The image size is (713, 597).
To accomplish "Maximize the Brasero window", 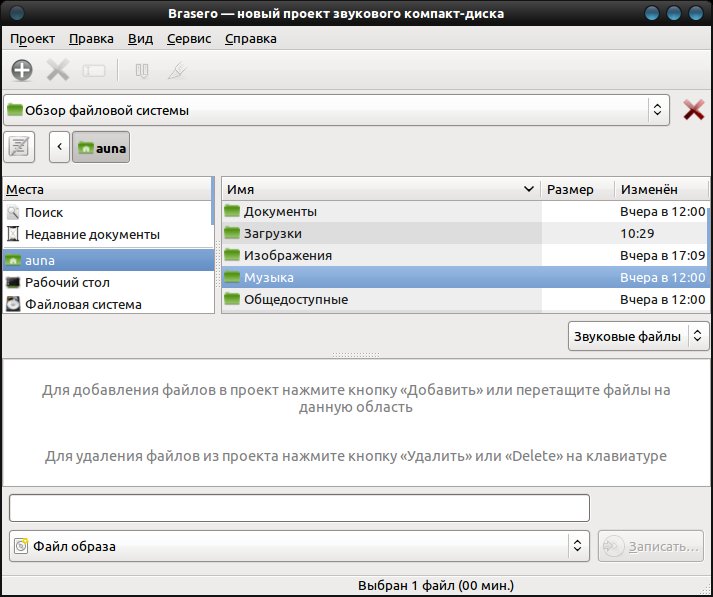I will pos(673,13).
